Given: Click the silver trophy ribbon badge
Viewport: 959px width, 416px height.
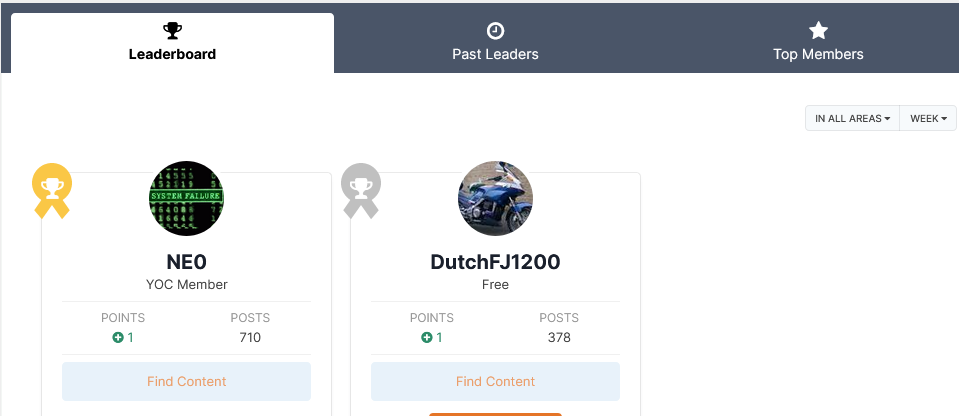Looking at the screenshot, I should [360, 189].
